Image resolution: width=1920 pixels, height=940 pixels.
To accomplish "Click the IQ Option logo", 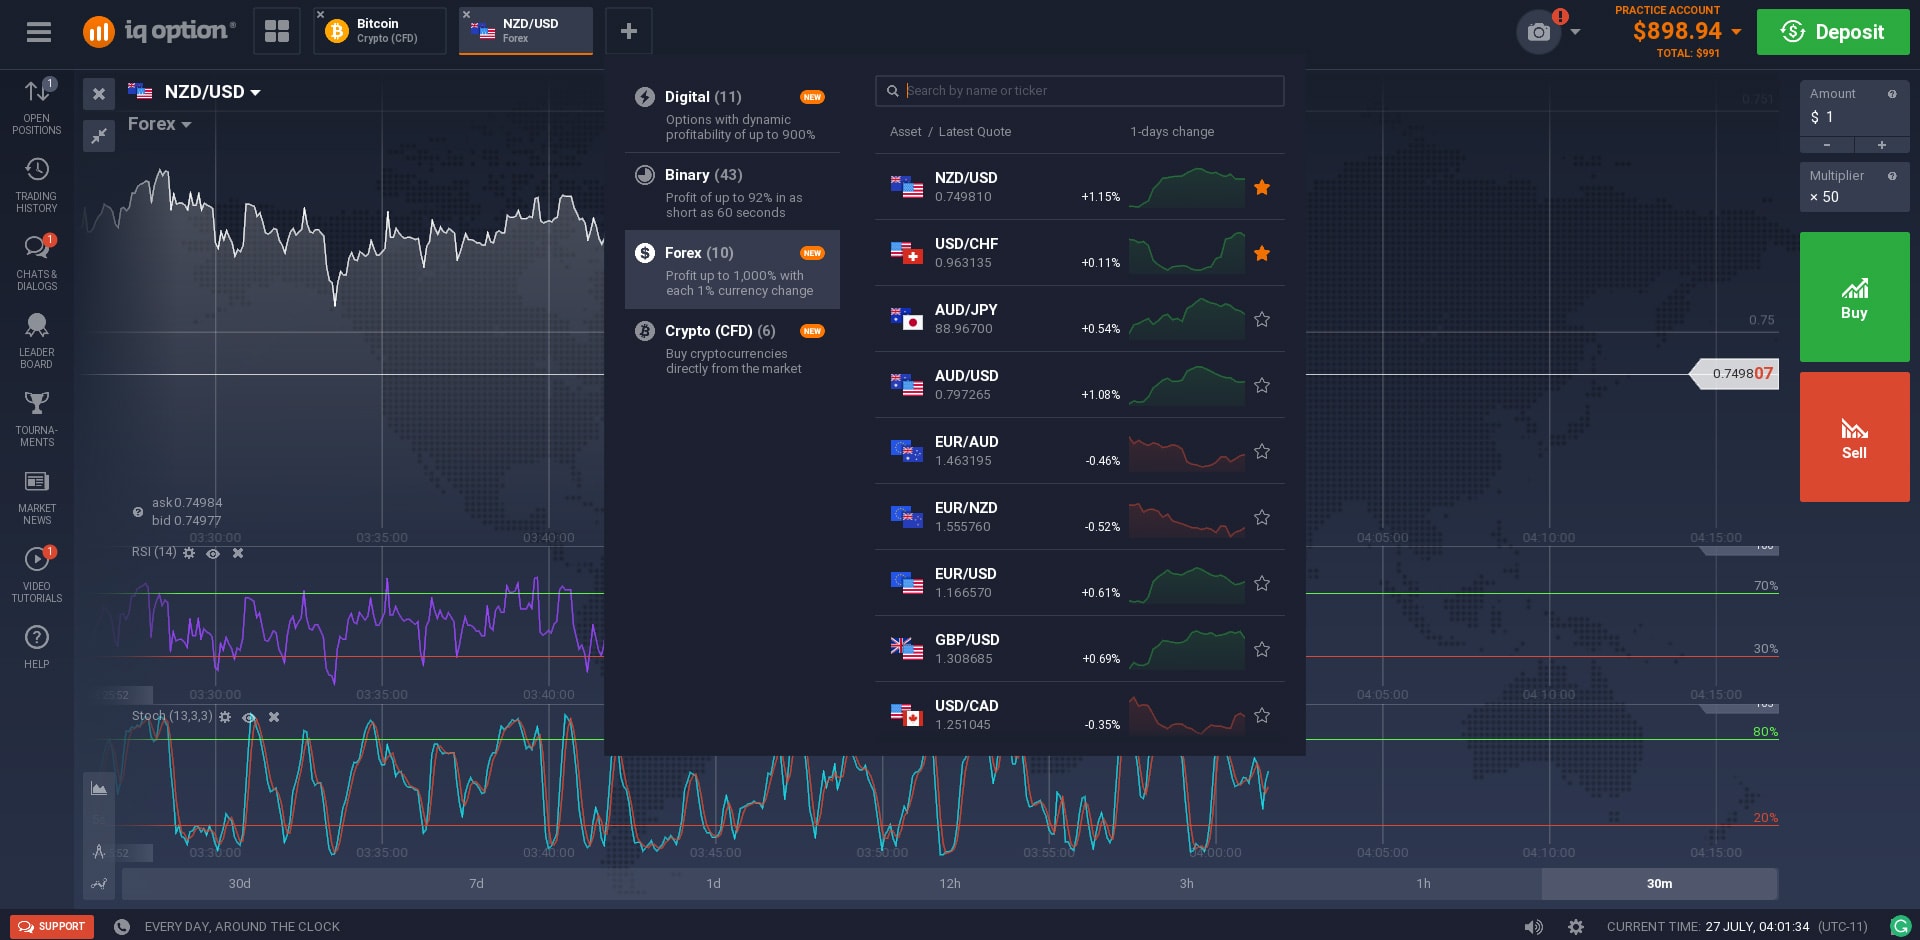I will [159, 32].
